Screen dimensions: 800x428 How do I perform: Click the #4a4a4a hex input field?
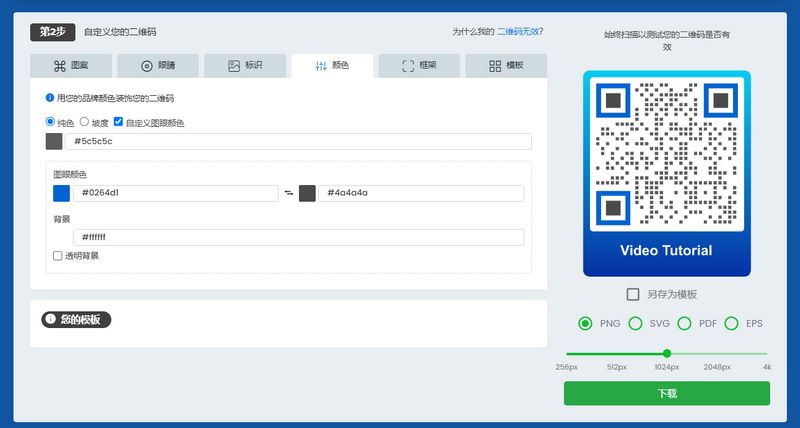point(421,193)
